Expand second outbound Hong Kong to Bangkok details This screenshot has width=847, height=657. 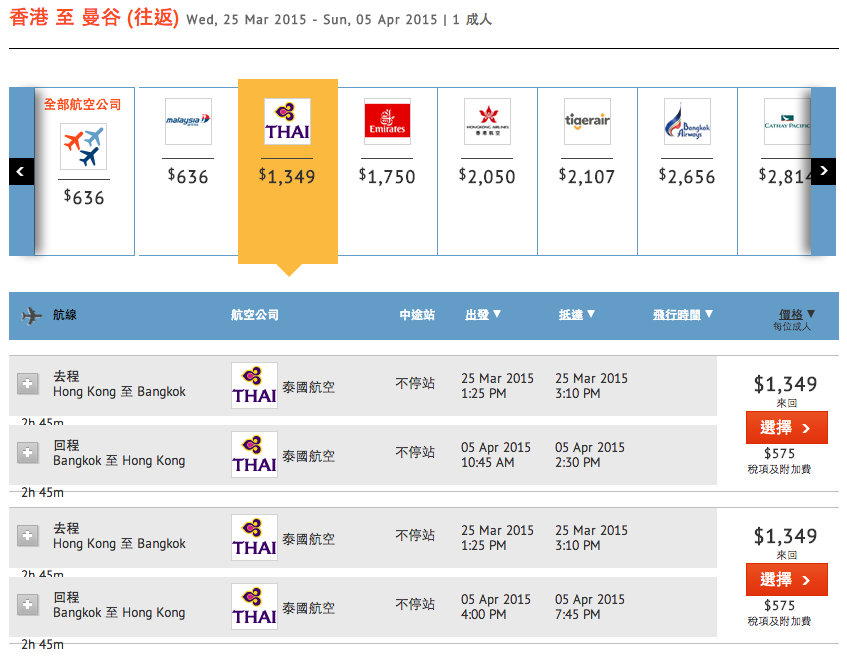pos(28,535)
